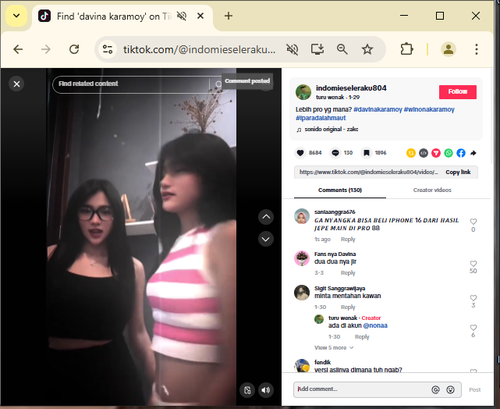Image resolution: width=500 pixels, height=409 pixels.
Task: Open hashtag #davinakaramoy
Action: pyautogui.click(x=378, y=109)
